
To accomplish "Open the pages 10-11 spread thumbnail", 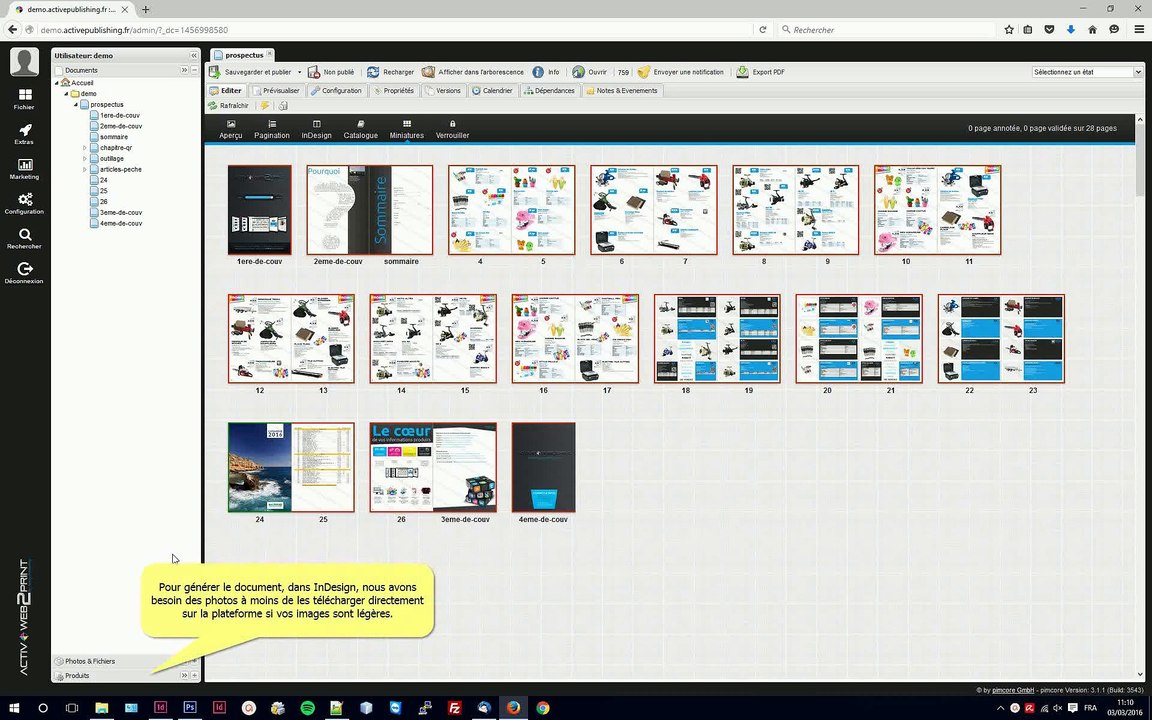I will 937,209.
